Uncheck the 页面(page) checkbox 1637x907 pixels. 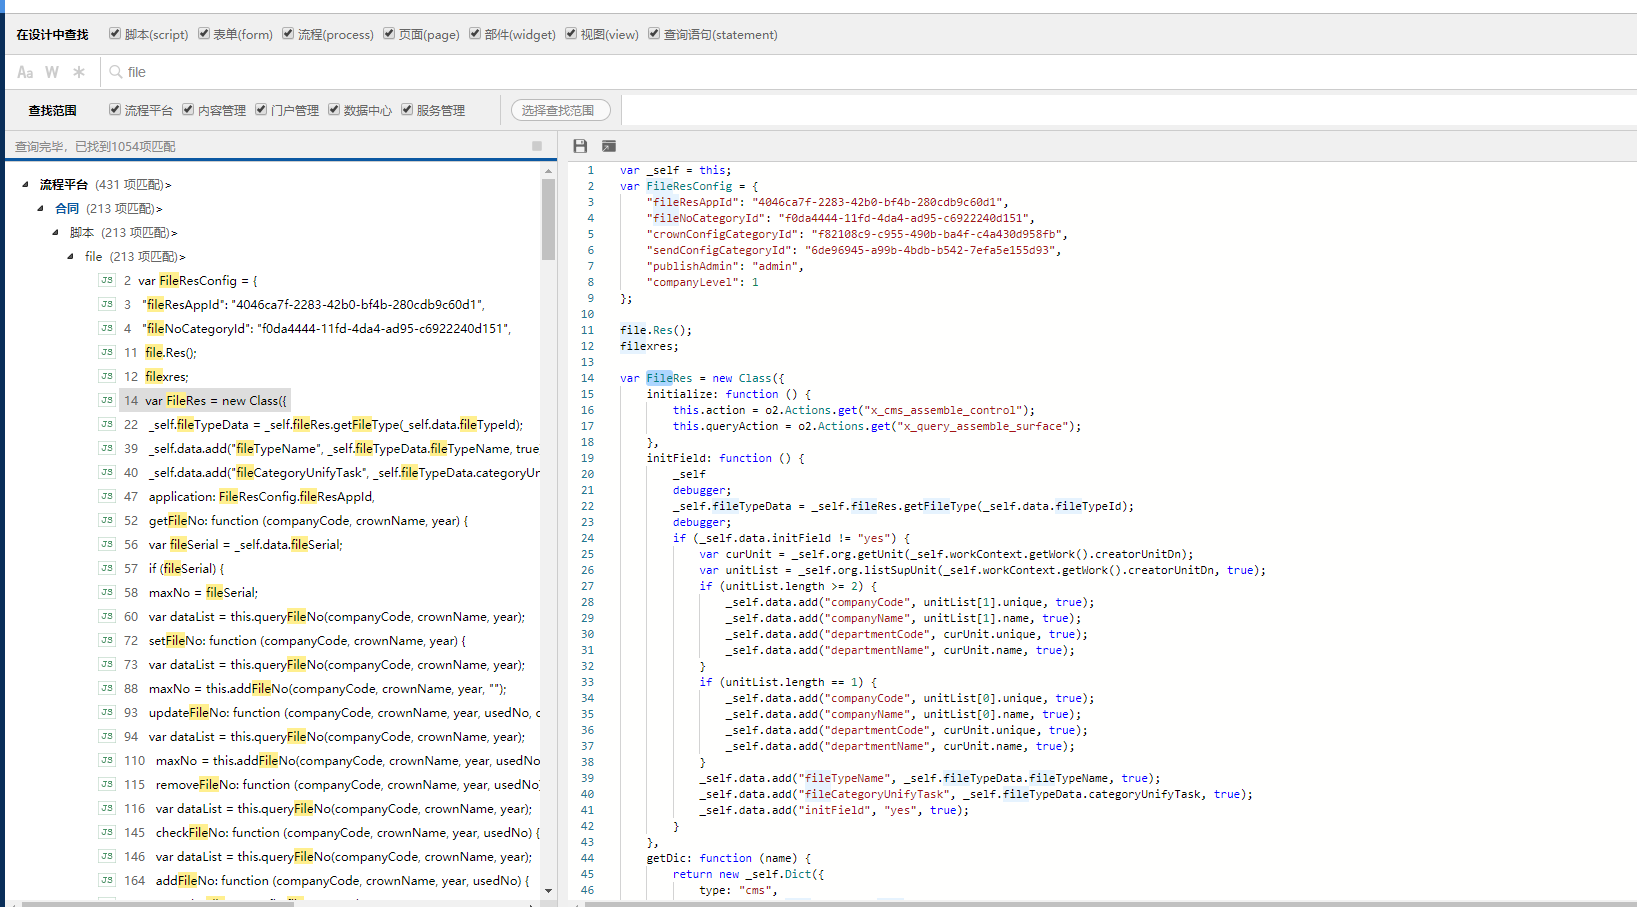click(389, 33)
